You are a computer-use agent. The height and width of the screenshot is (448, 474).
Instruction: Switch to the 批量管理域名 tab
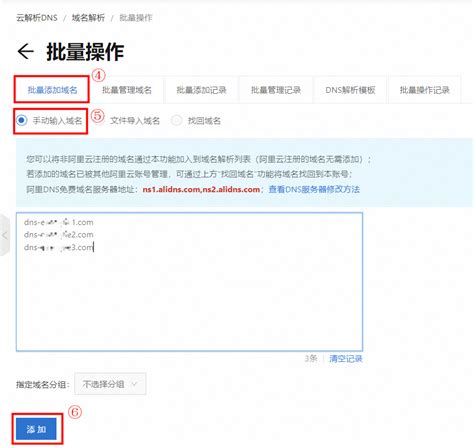[127, 90]
